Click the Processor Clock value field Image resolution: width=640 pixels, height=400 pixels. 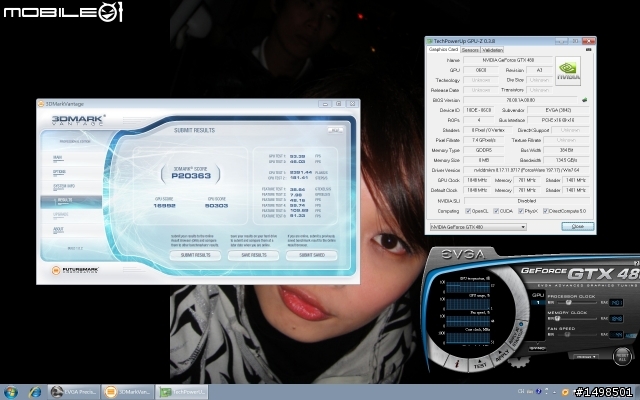[x=616, y=302]
